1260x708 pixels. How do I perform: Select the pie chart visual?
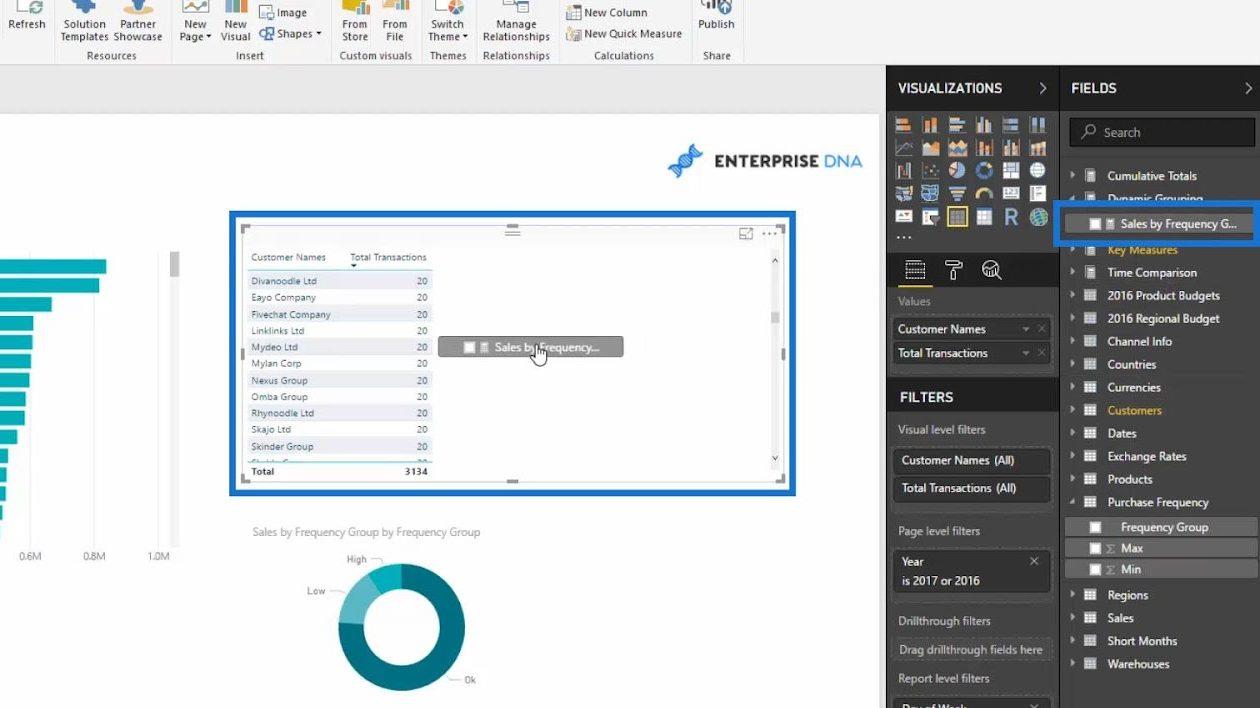(957, 171)
